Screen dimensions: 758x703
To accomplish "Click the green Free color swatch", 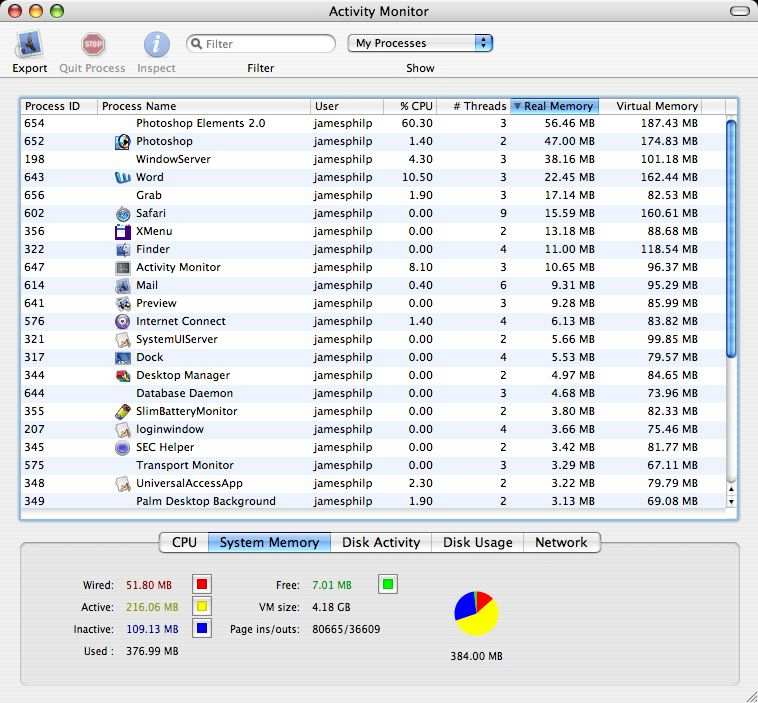I will pyautogui.click(x=388, y=585).
